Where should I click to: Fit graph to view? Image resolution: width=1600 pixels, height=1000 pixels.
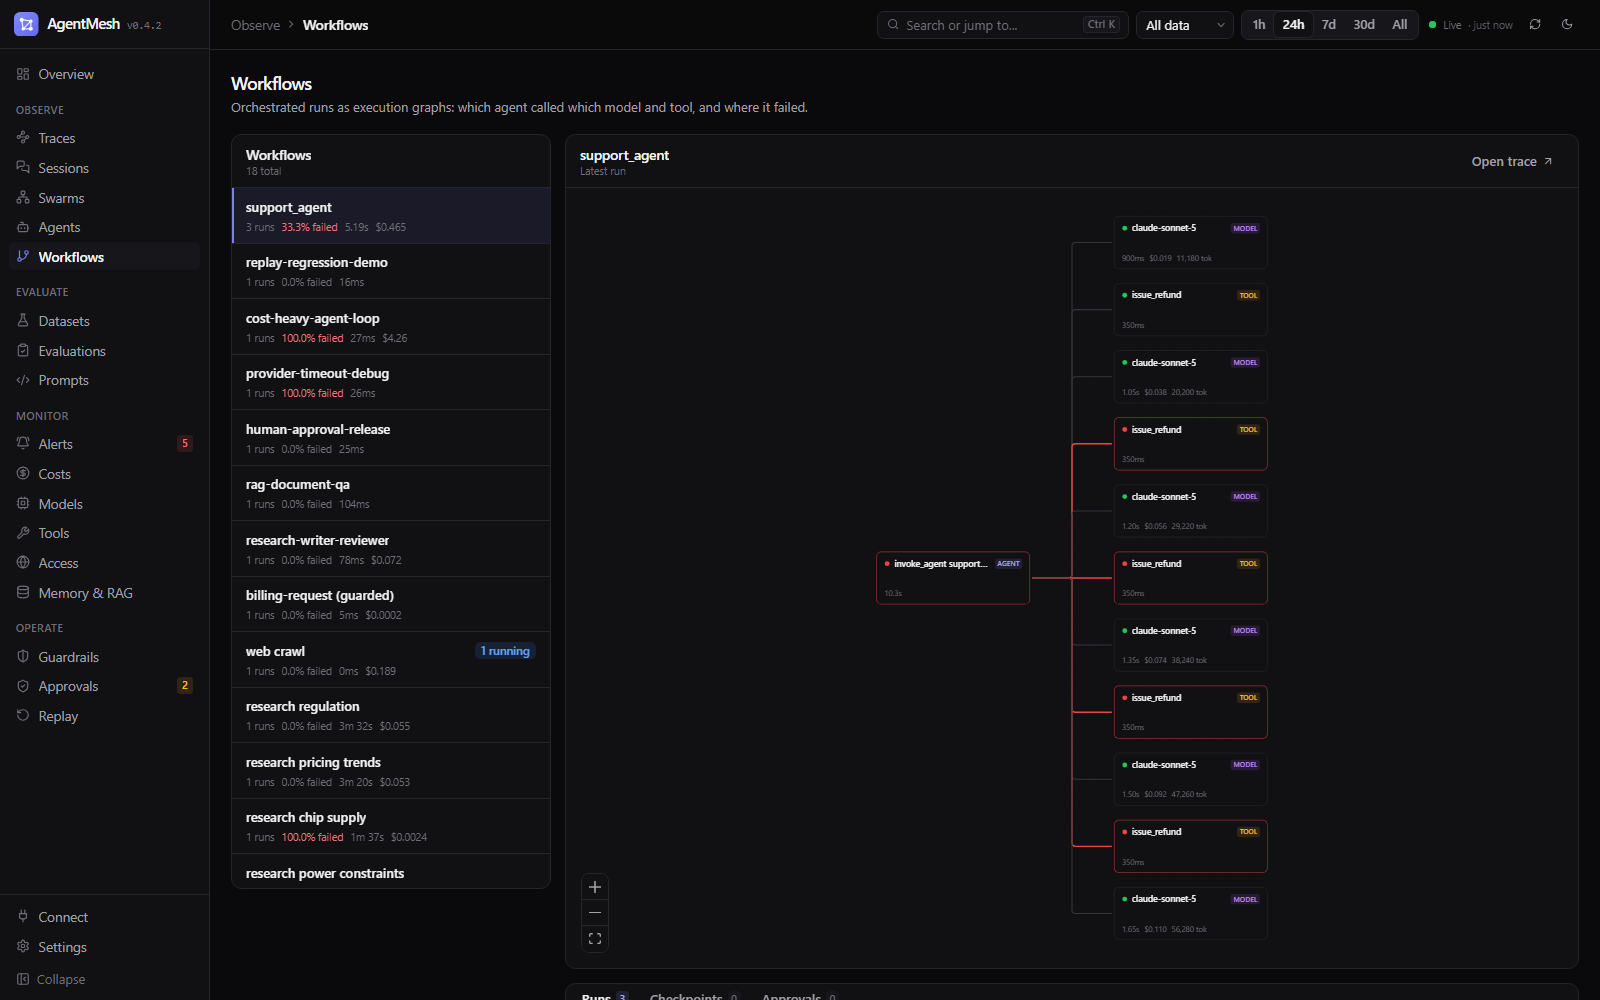tap(595, 939)
